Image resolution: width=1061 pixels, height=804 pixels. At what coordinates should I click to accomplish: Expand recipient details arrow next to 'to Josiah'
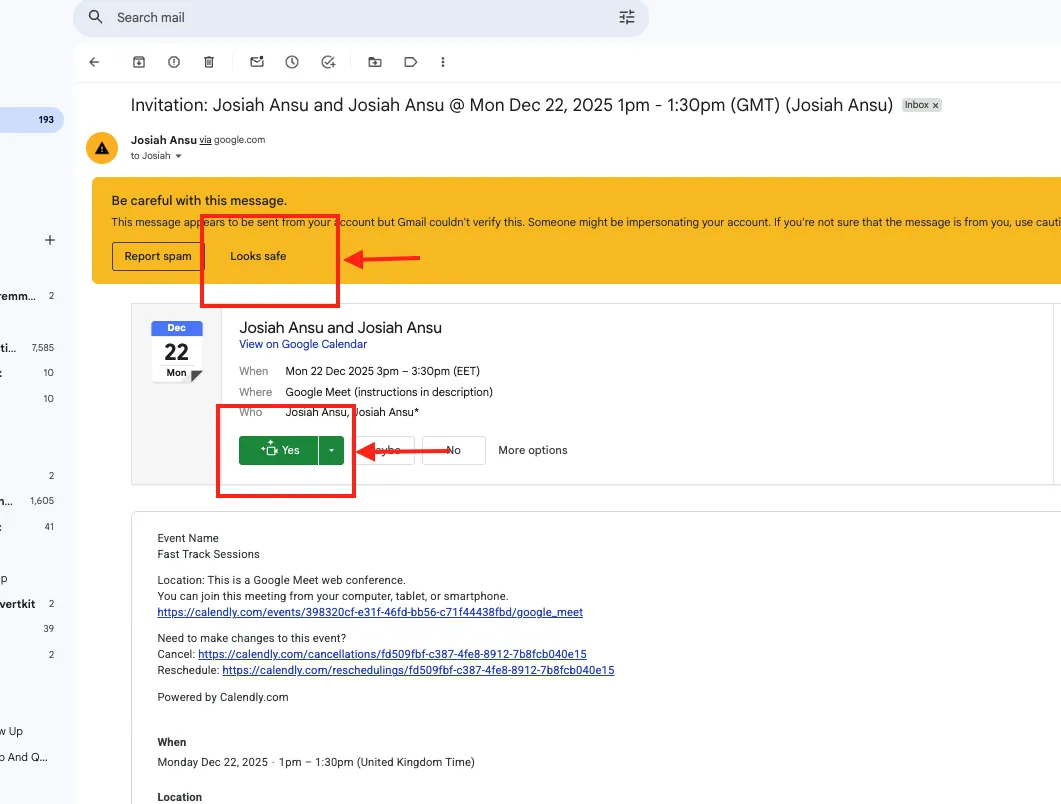point(179,156)
